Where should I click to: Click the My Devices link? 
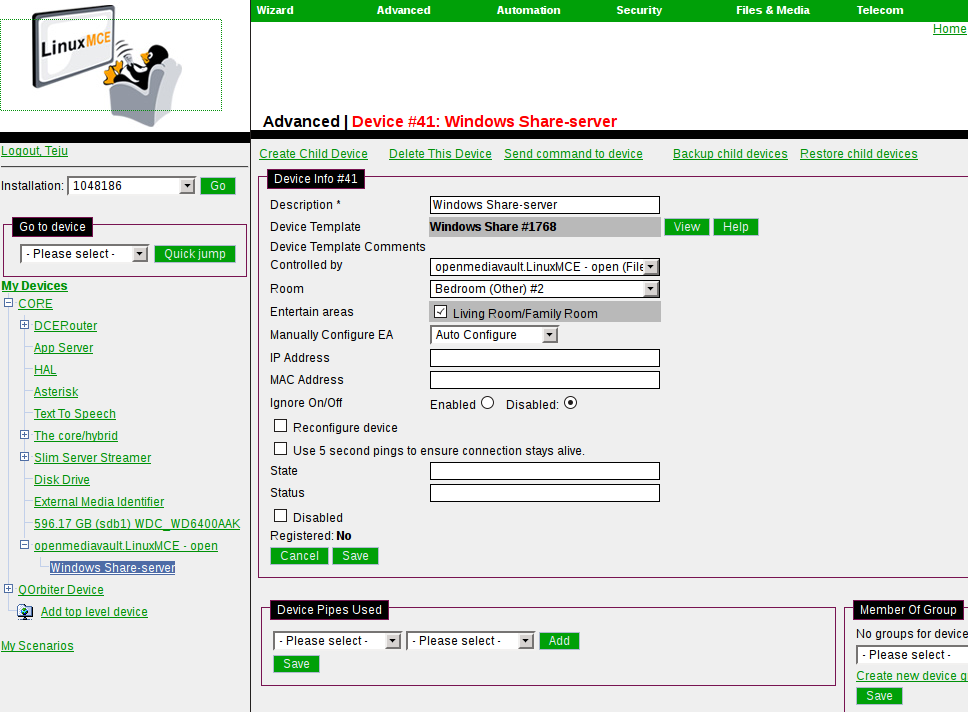click(x=35, y=286)
